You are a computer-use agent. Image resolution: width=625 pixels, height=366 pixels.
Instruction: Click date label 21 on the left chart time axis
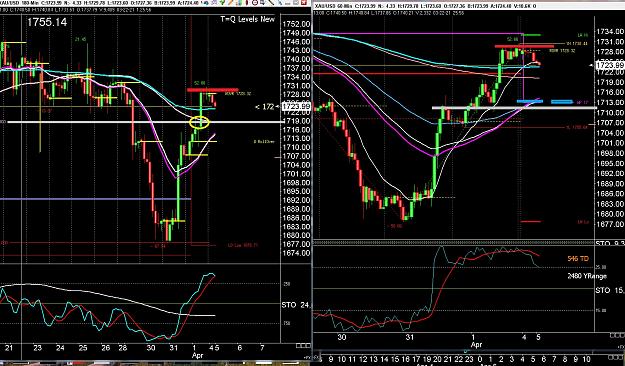tap(8, 348)
